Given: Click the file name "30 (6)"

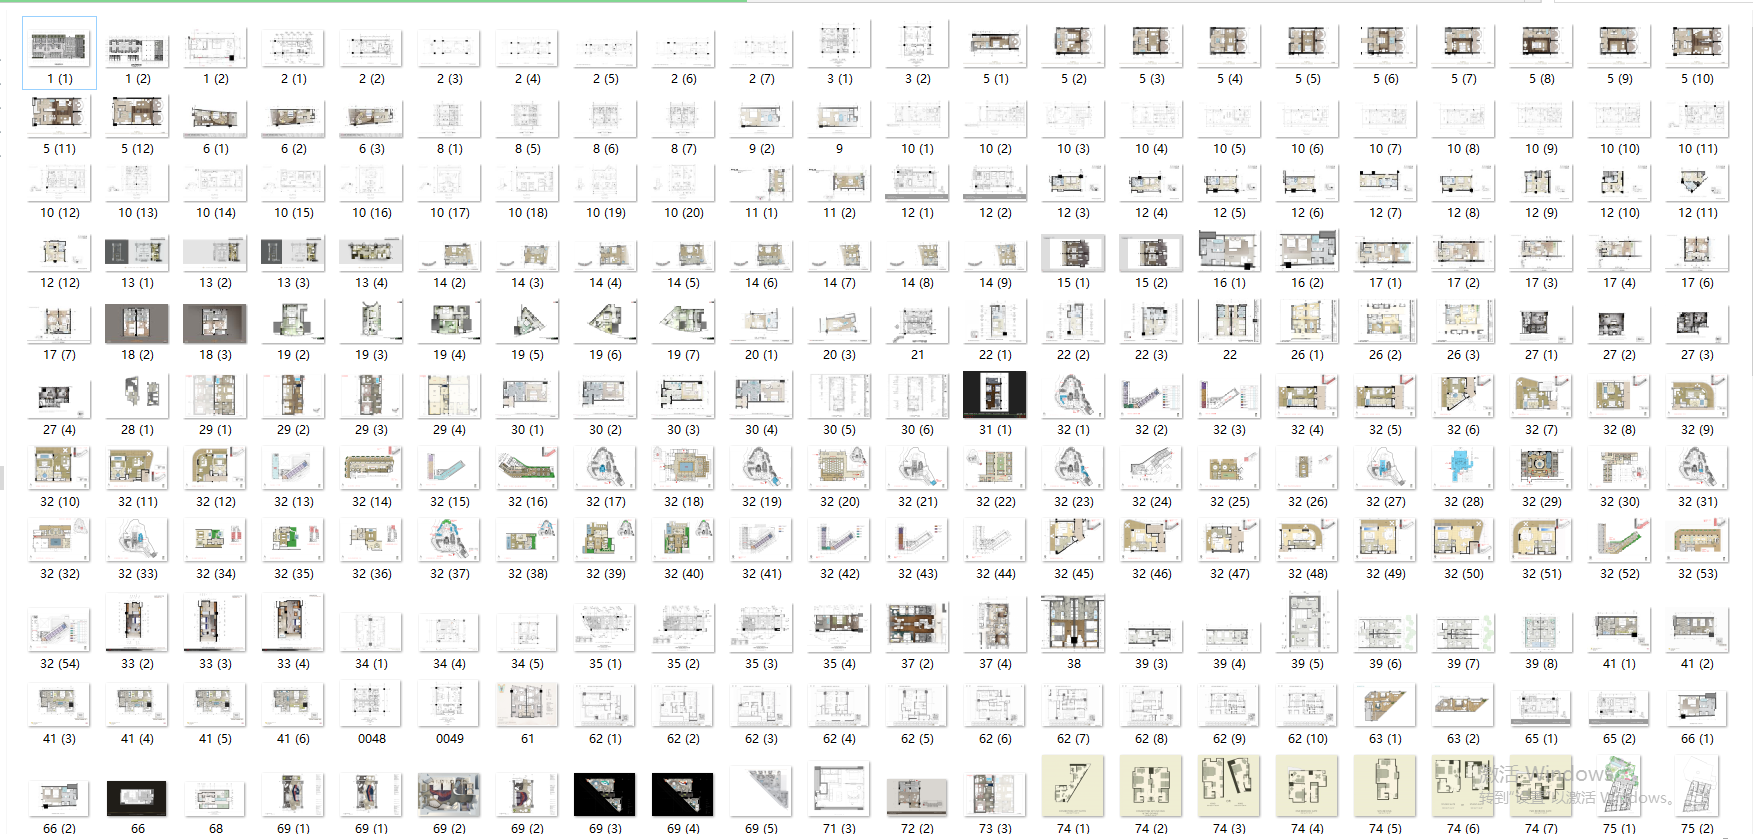Looking at the screenshot, I should tap(917, 429).
